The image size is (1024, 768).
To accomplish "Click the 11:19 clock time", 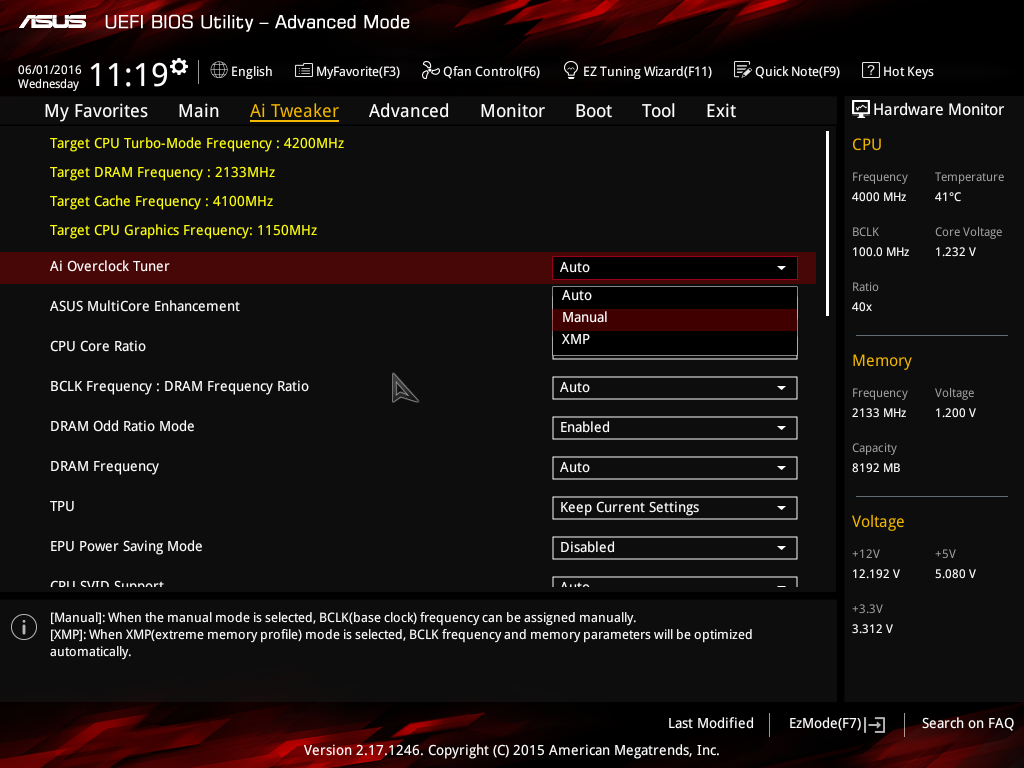I will point(129,74).
